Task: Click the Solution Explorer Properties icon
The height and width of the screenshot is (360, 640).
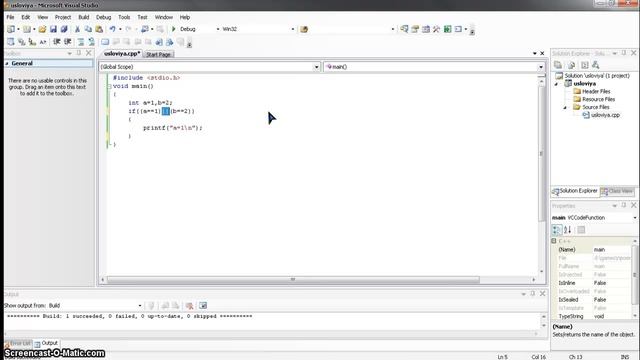Action: coord(558,65)
